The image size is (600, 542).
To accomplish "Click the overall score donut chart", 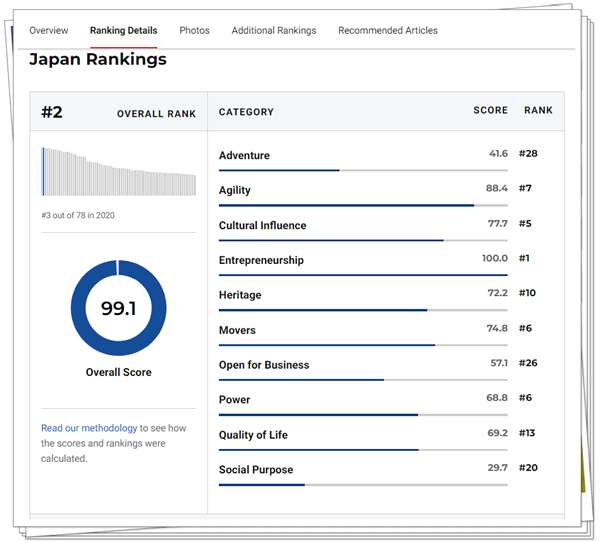I will pyautogui.click(x=118, y=308).
